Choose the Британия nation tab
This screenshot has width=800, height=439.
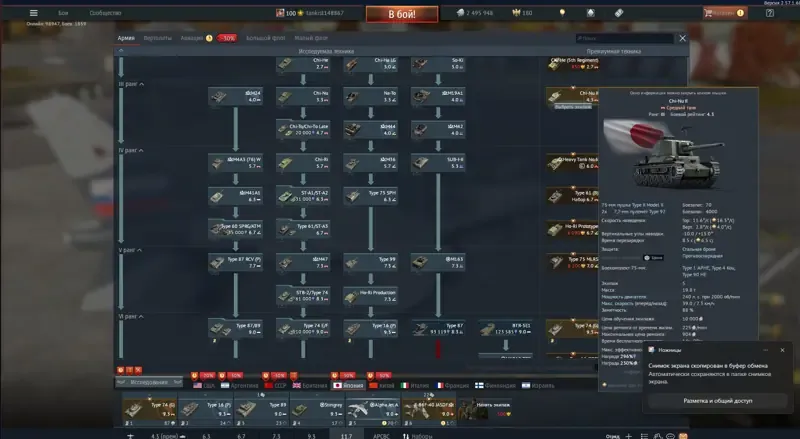[310, 385]
